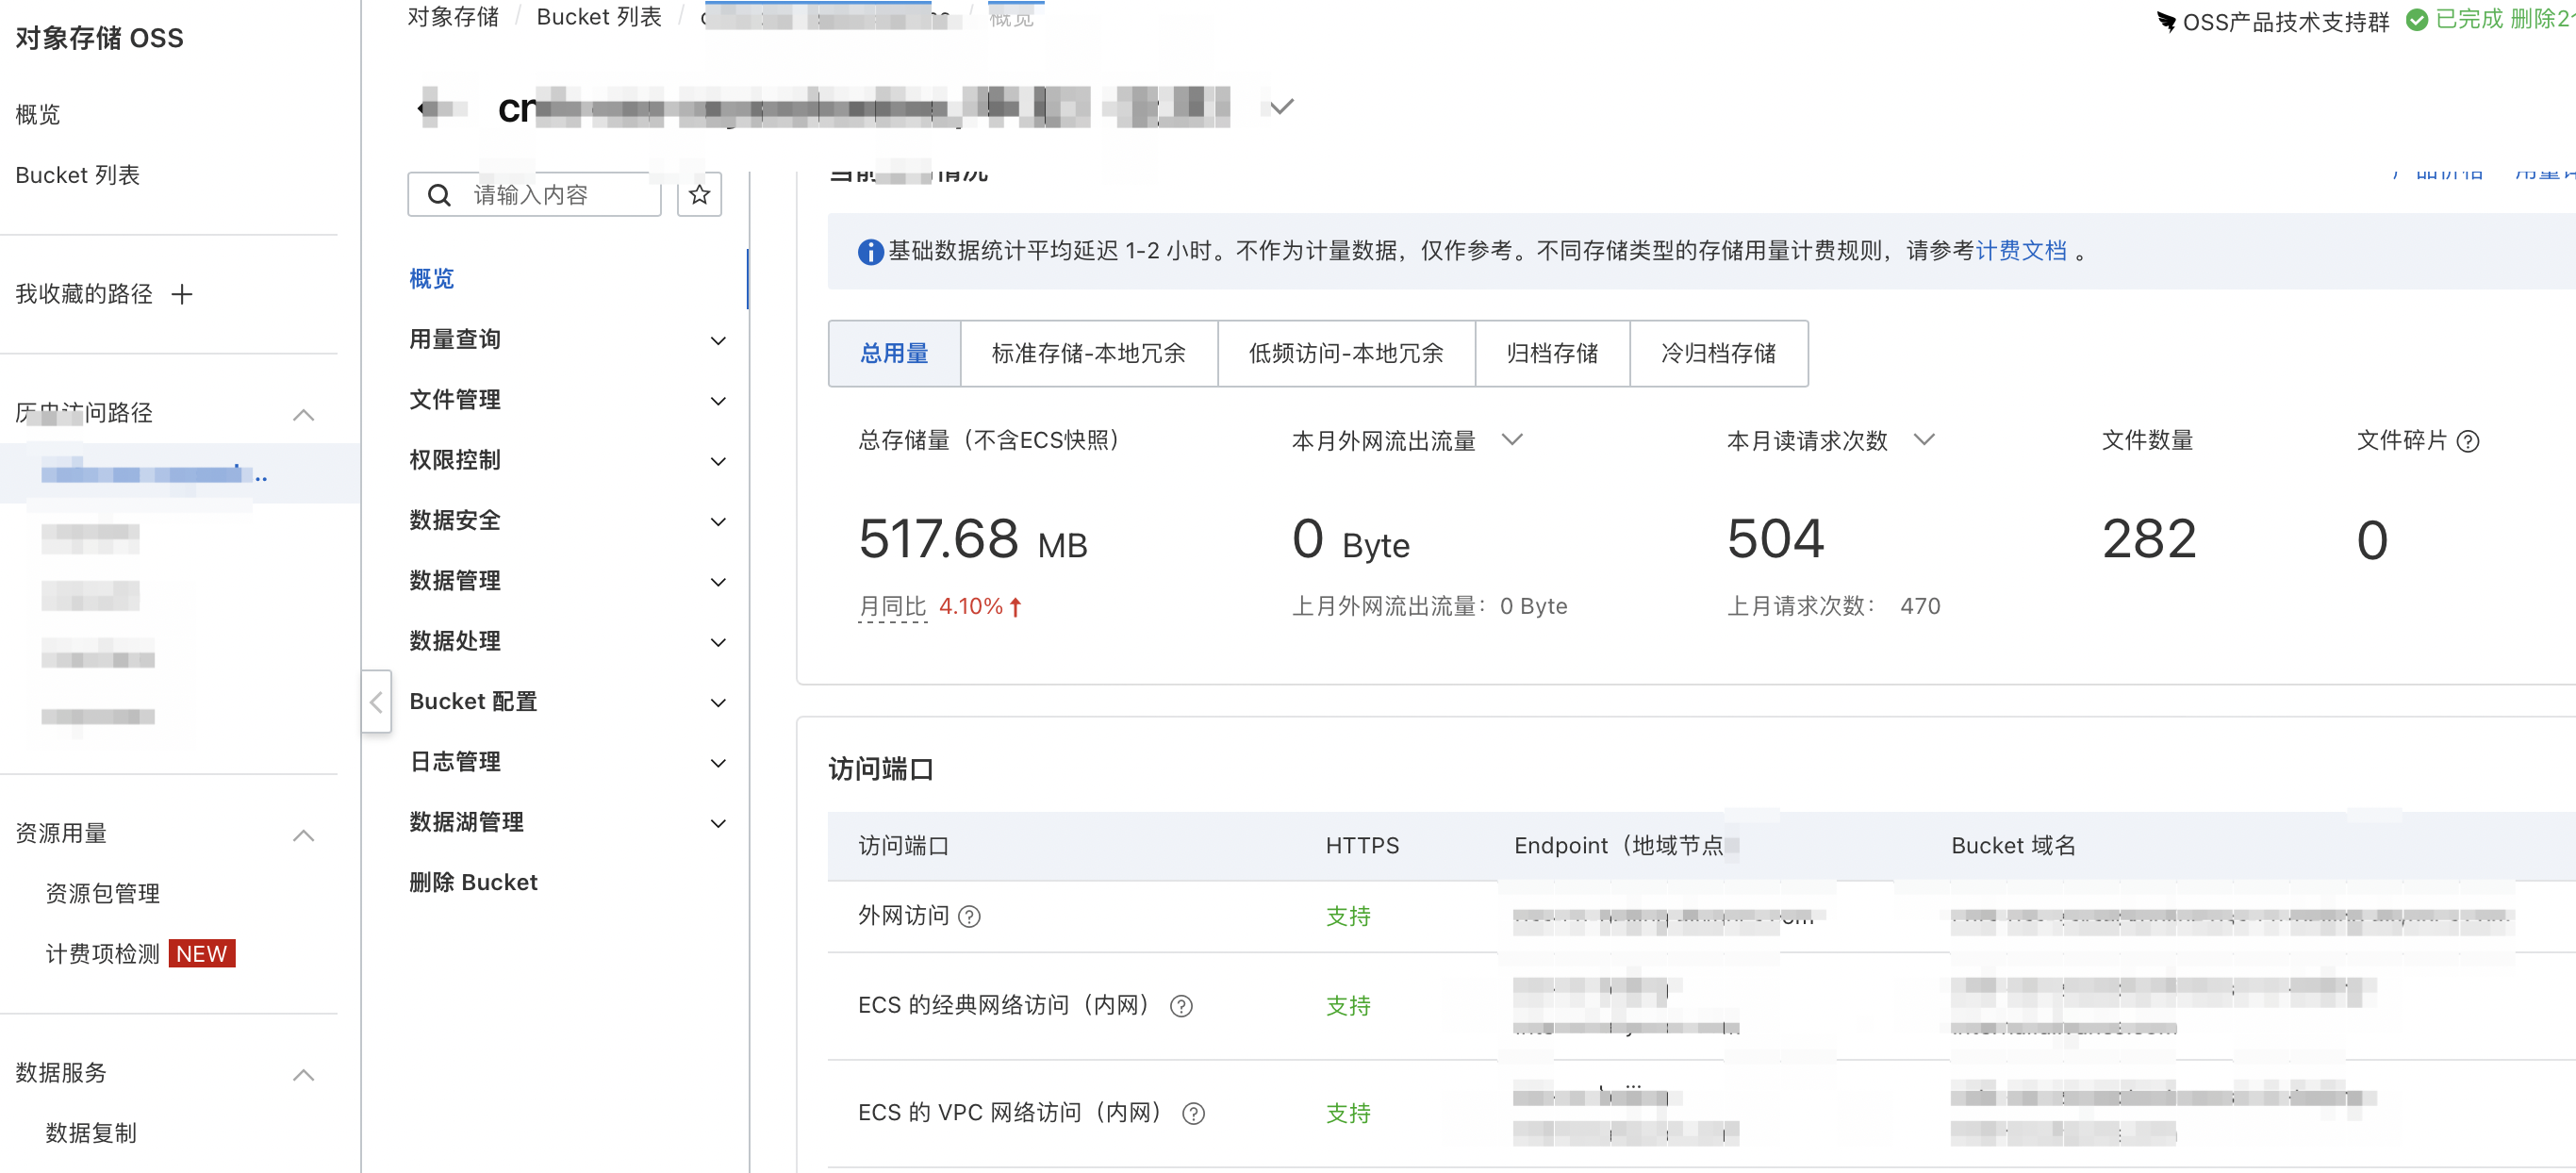Expand the Bucket 配置 menu
Image resolution: width=2576 pixels, height=1173 pixels.
coord(717,702)
